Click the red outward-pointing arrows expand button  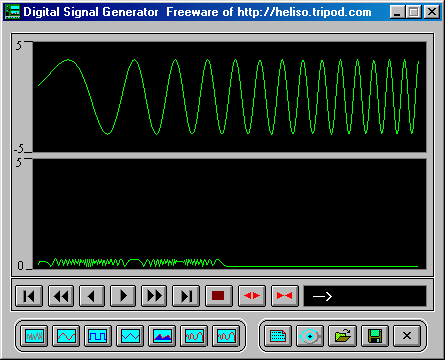coord(252,296)
